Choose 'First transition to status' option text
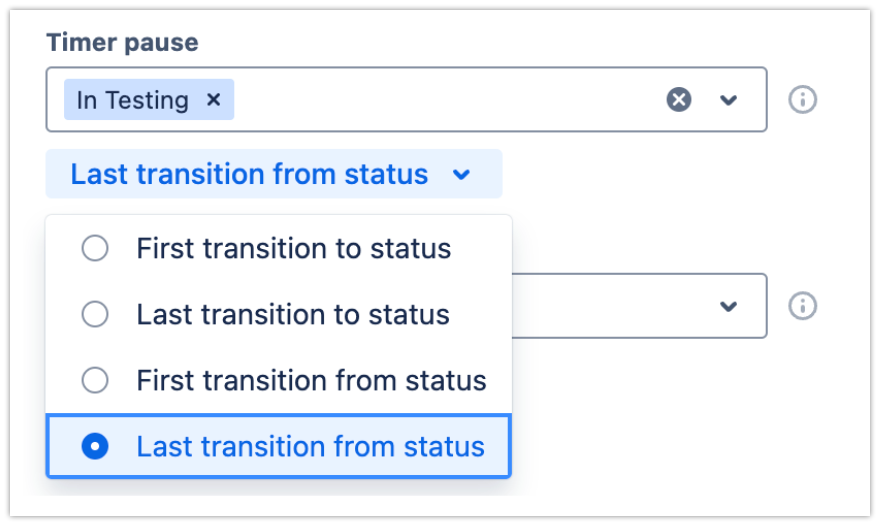This screenshot has width=880, height=526. pos(293,248)
